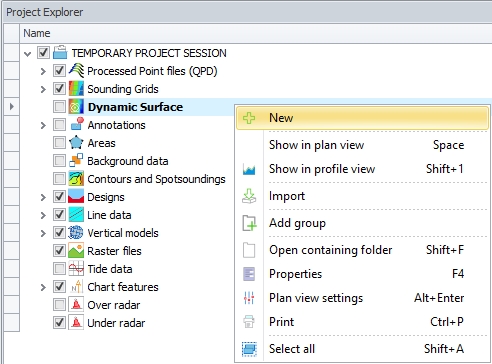
Task: Click the green plus icon beside New
Action: (249, 118)
